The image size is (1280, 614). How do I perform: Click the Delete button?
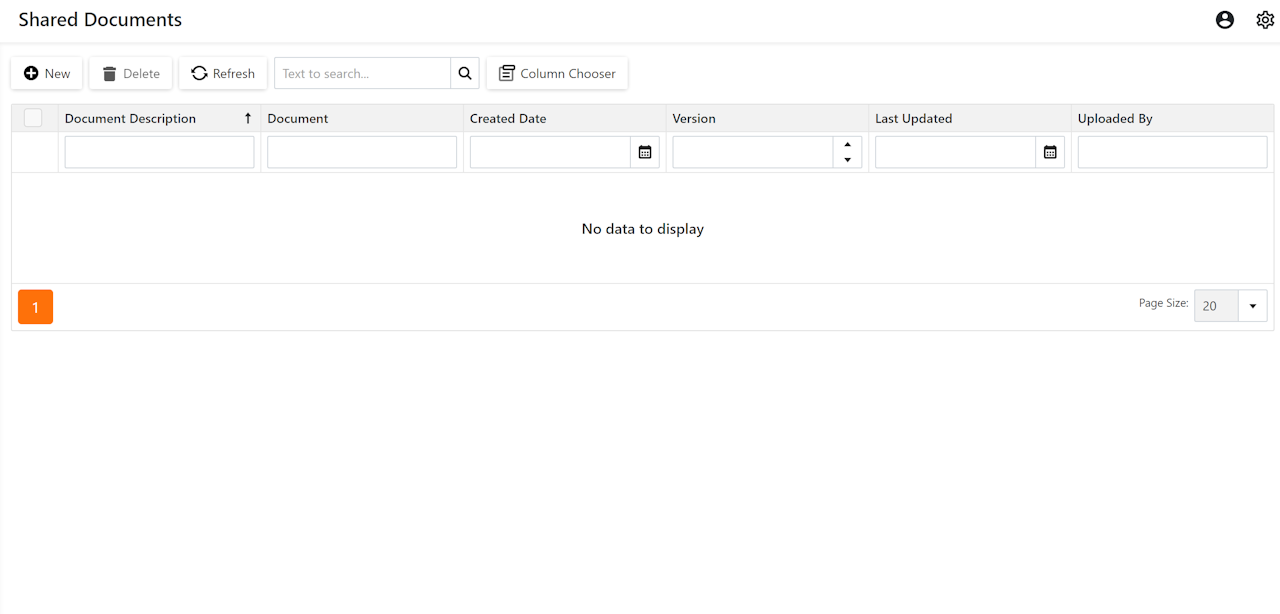point(131,73)
